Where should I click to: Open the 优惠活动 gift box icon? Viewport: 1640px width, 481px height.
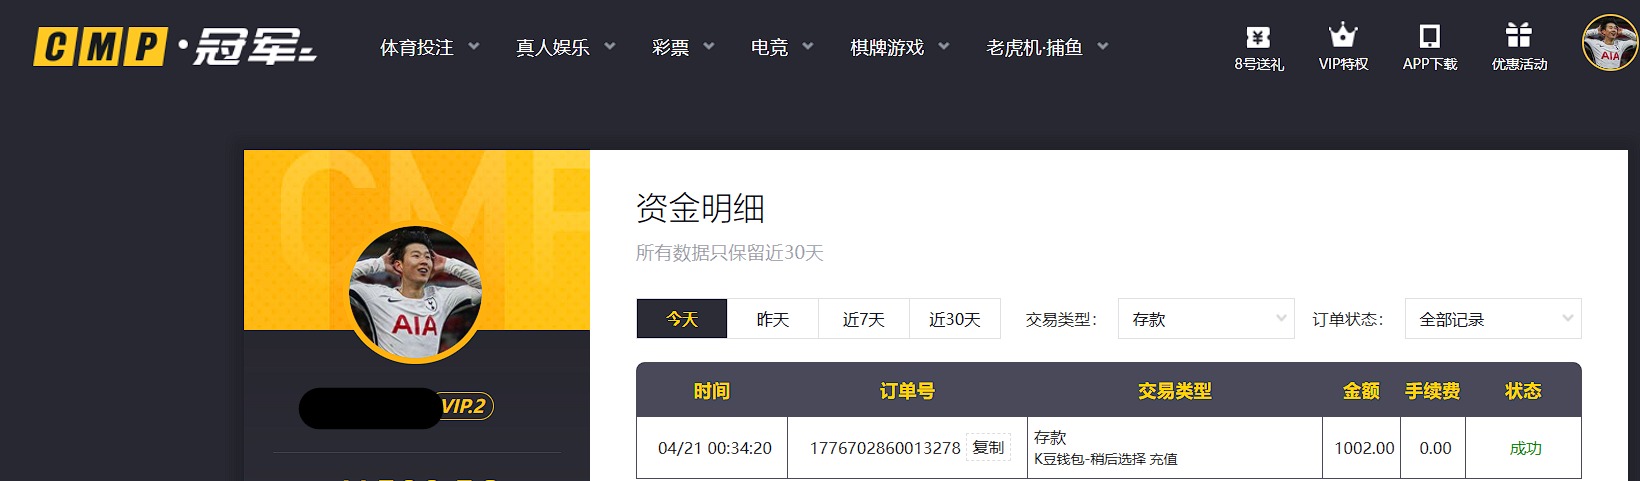[x=1519, y=35]
